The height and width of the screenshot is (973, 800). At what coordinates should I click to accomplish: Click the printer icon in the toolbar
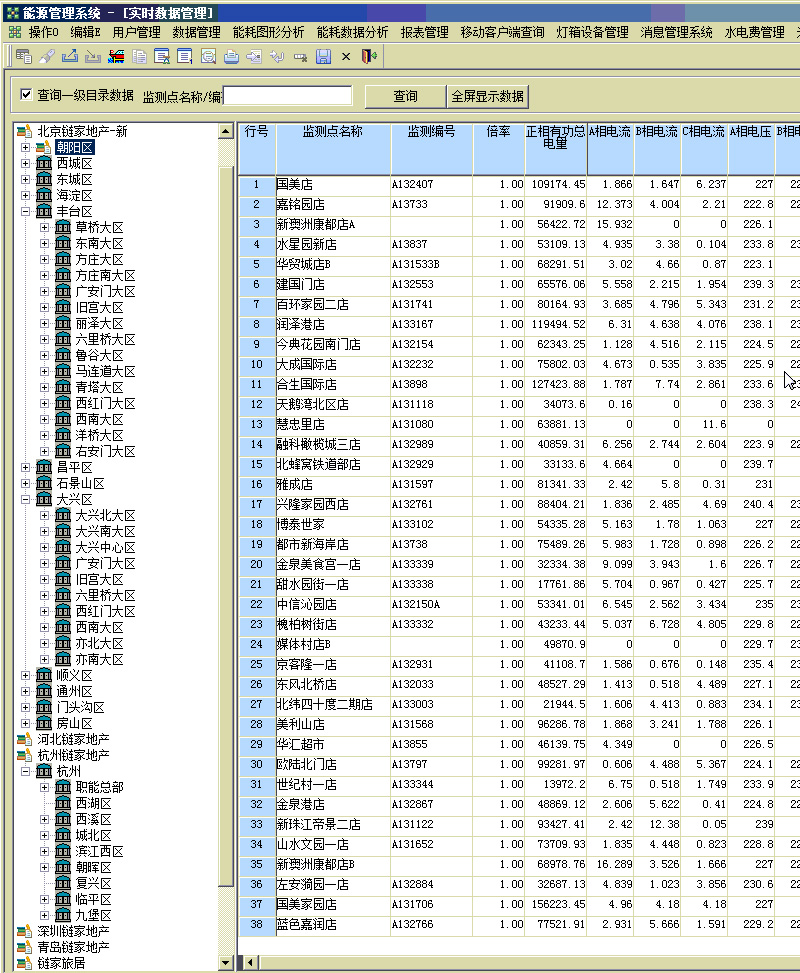pyautogui.click(x=231, y=57)
